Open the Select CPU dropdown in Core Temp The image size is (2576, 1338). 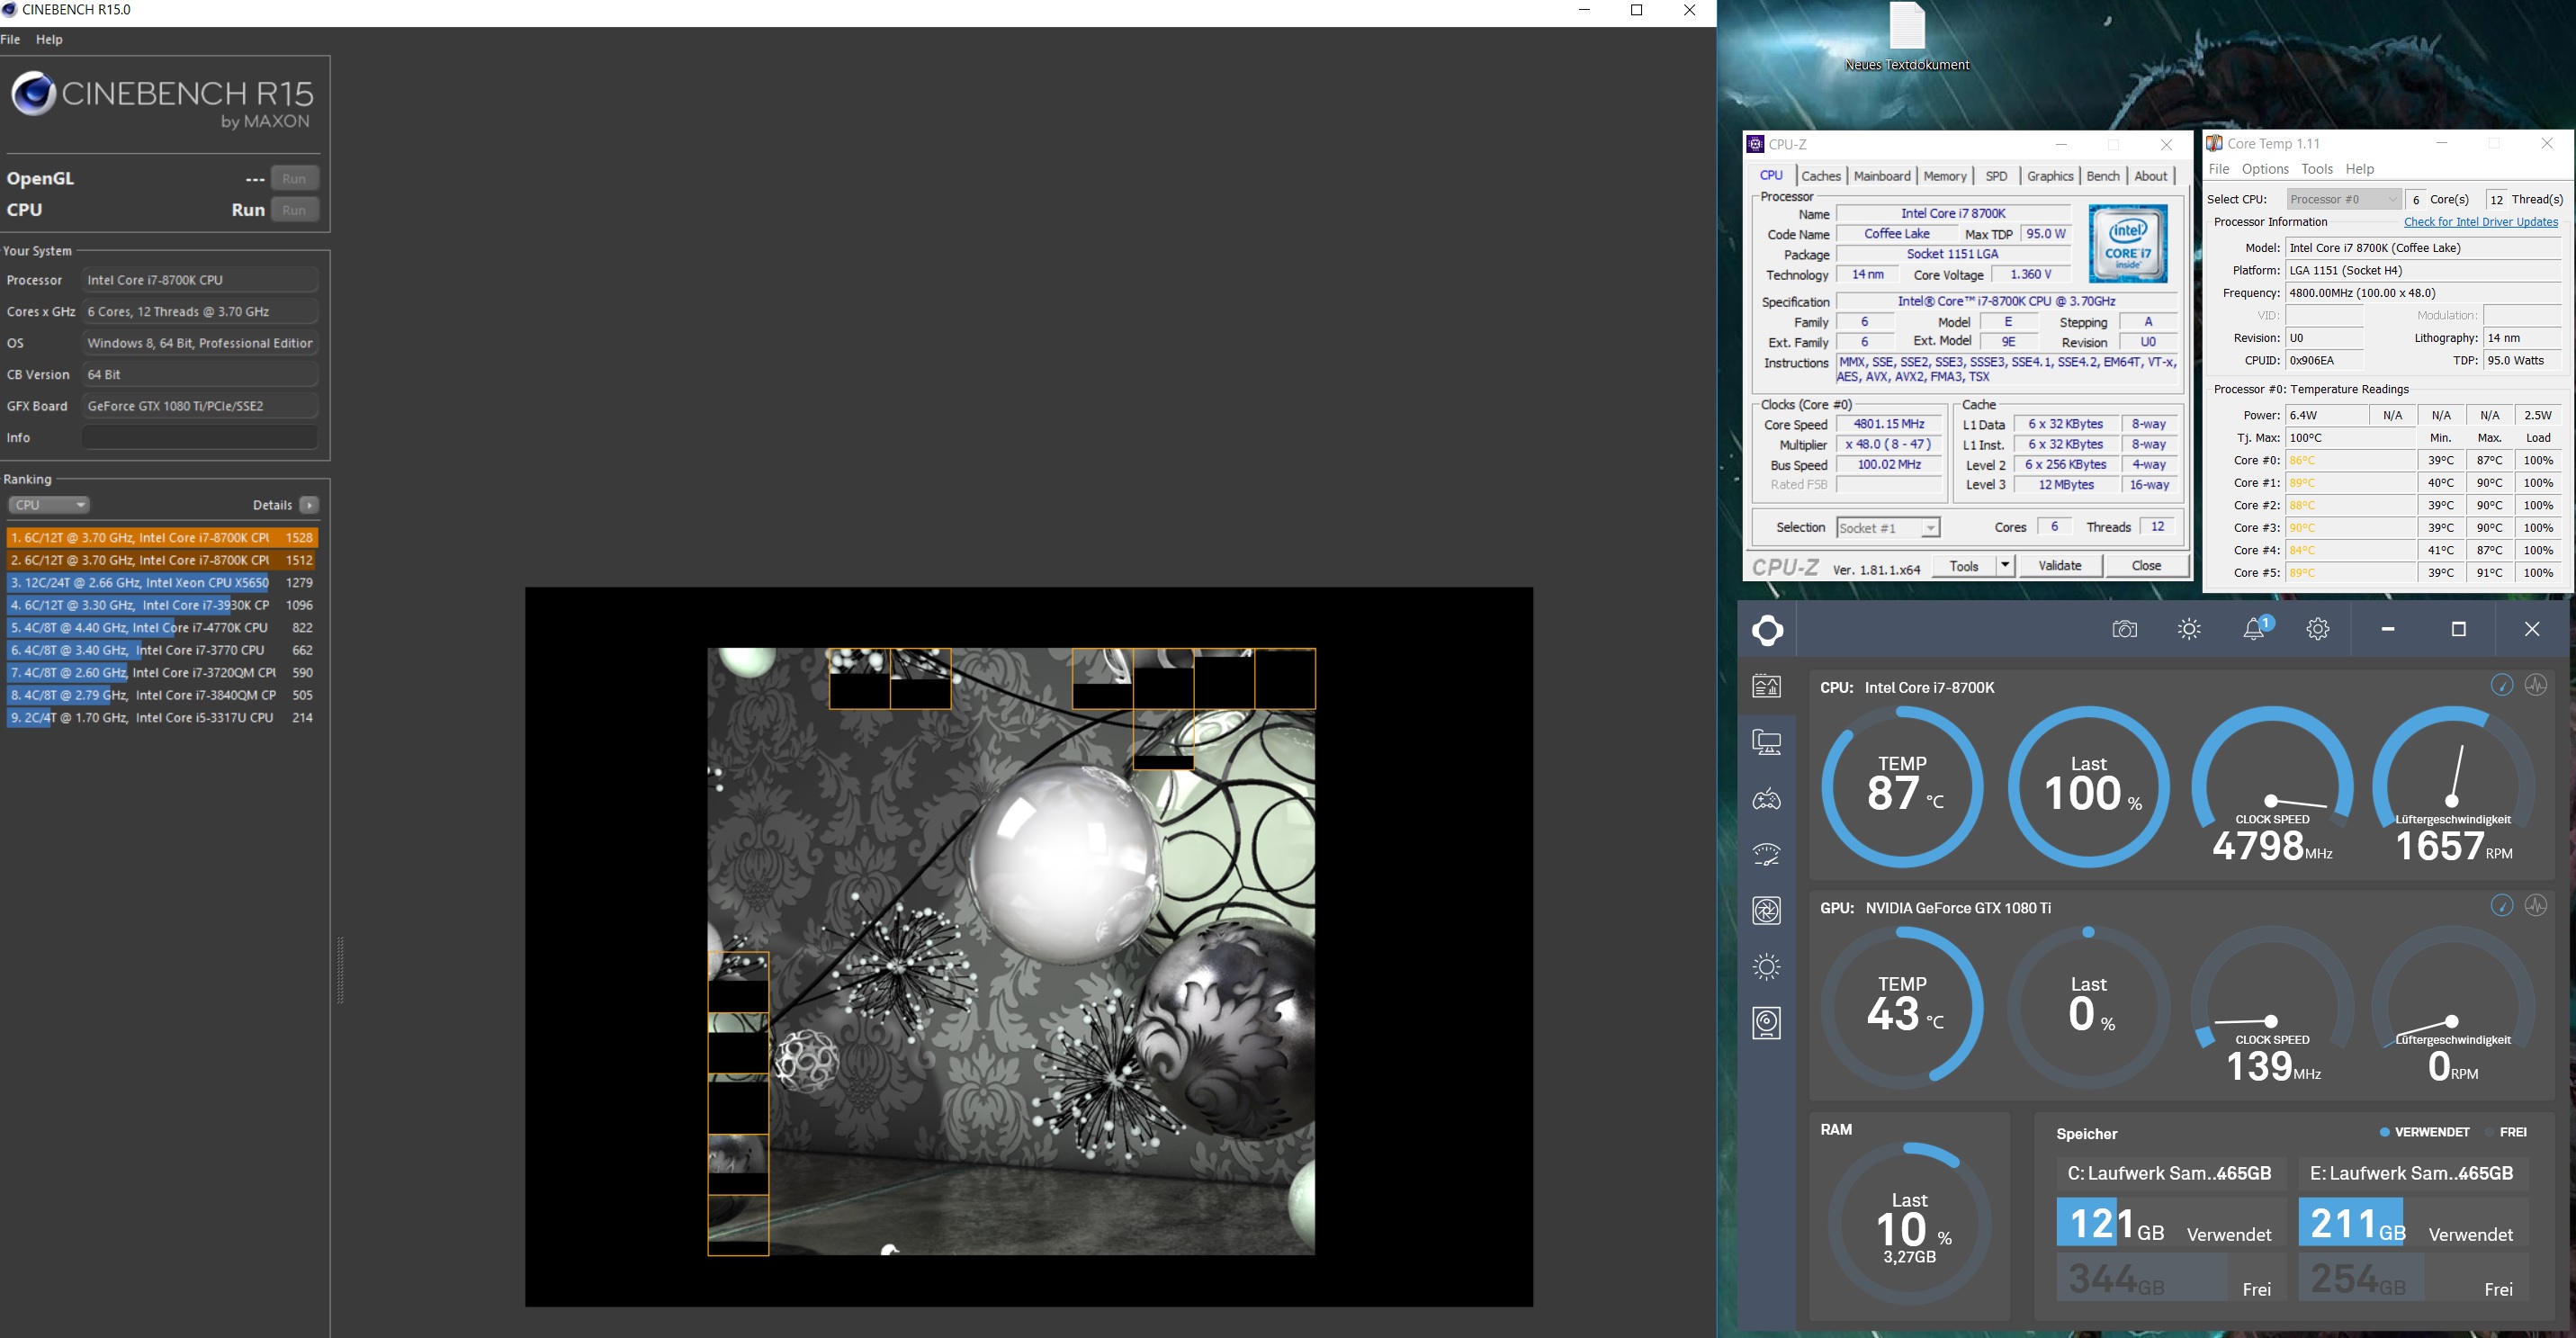click(x=2343, y=199)
